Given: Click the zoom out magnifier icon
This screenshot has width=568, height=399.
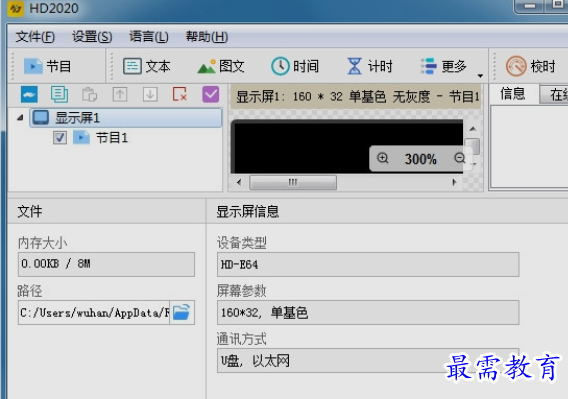Looking at the screenshot, I should pos(460,158).
